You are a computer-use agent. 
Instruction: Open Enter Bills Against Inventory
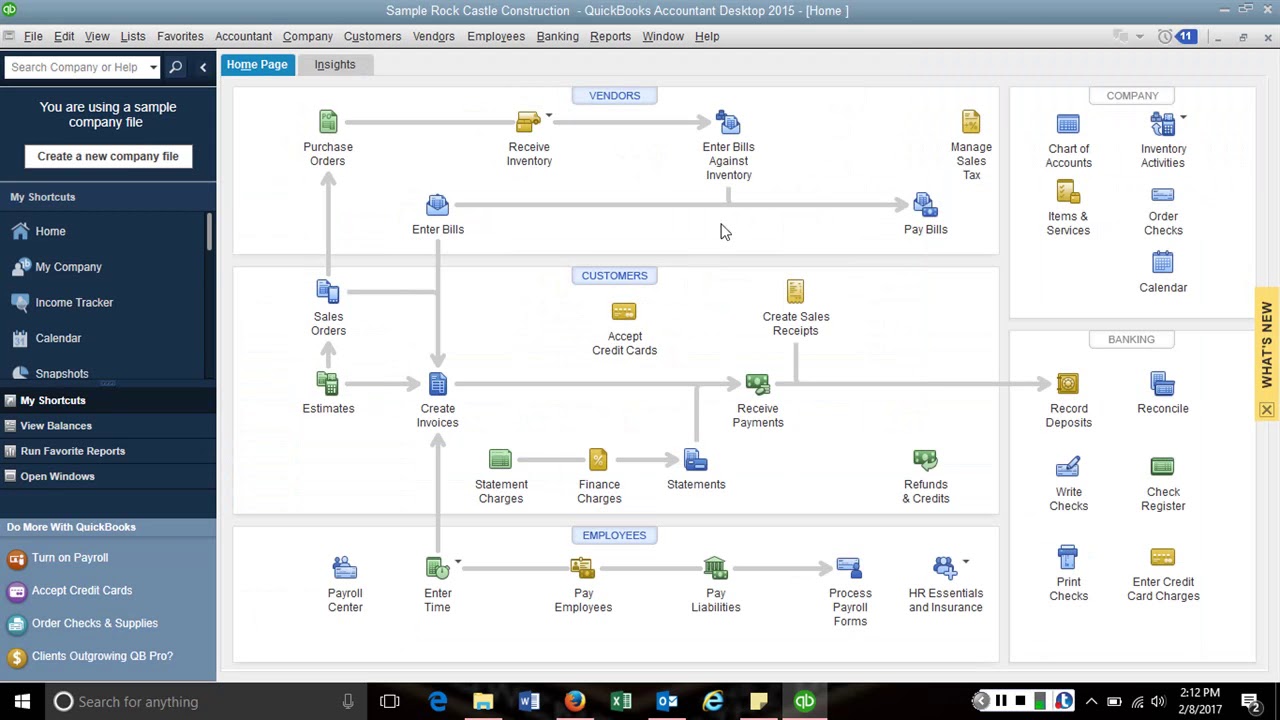pos(728,122)
